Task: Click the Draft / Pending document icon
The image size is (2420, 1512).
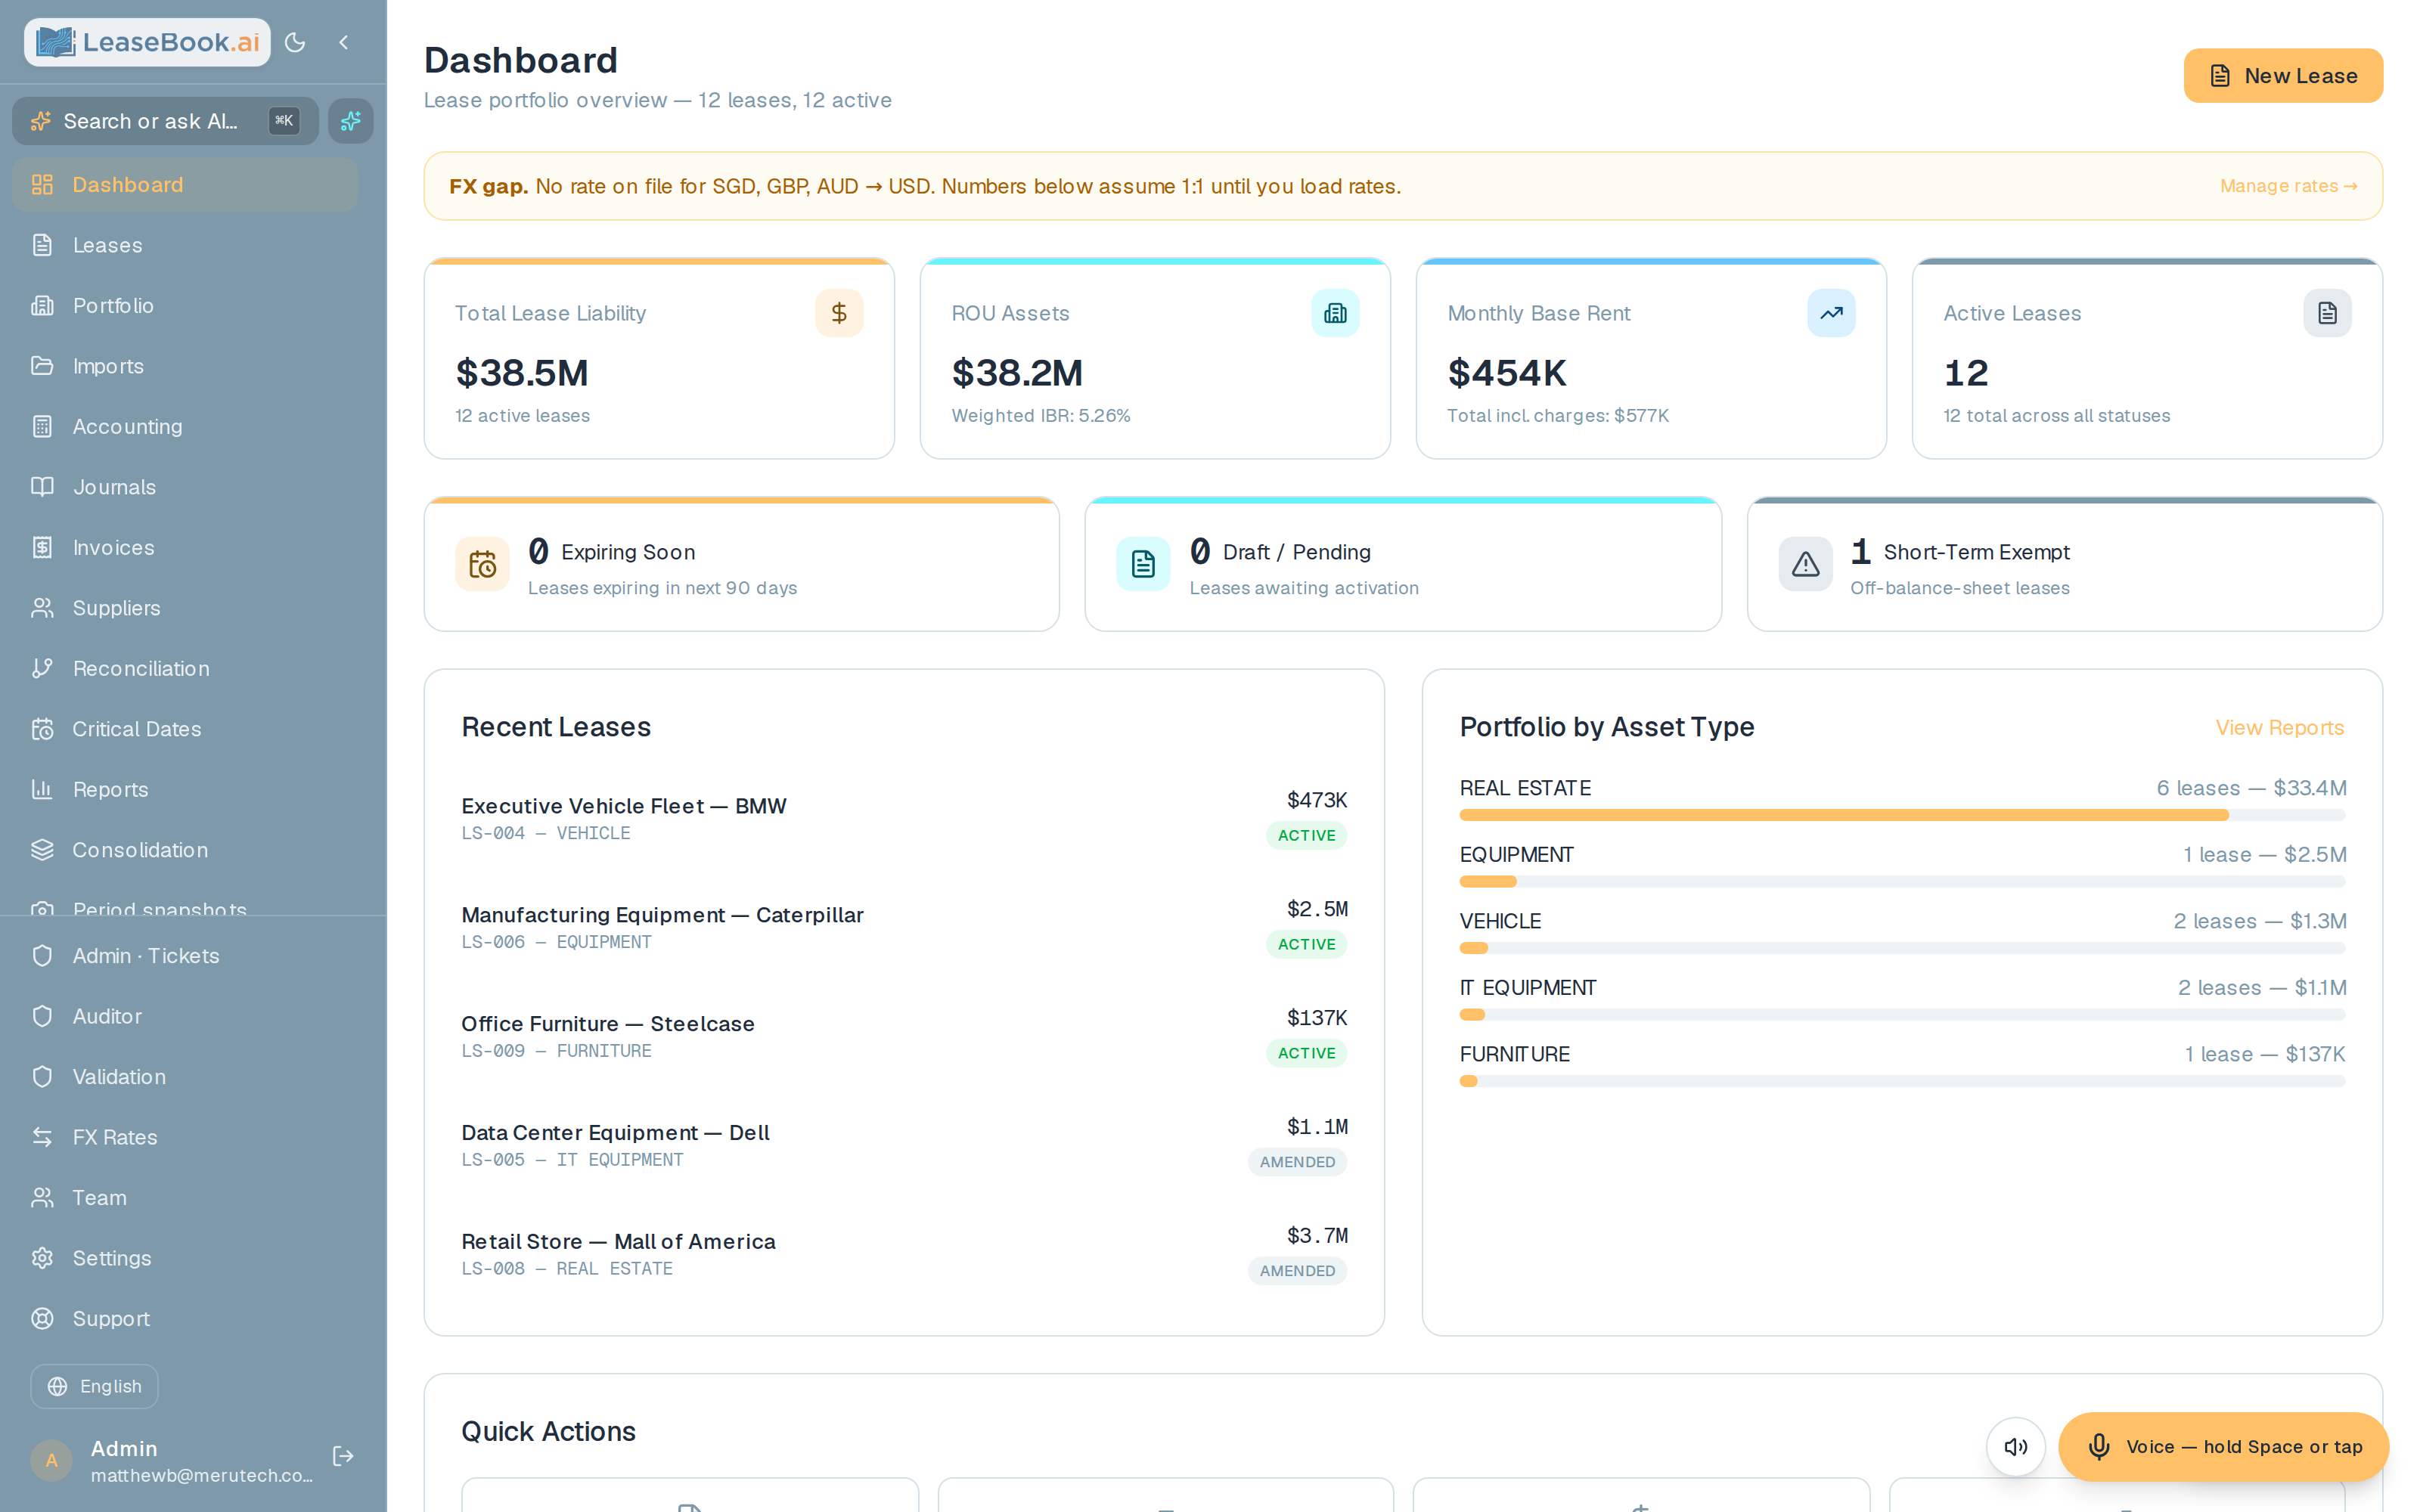Action: (x=1143, y=565)
